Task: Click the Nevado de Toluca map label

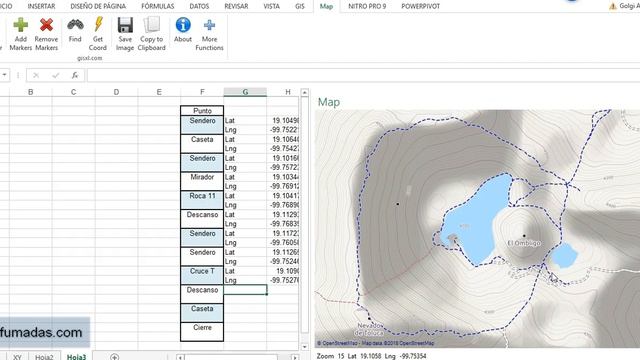Action: (x=369, y=329)
